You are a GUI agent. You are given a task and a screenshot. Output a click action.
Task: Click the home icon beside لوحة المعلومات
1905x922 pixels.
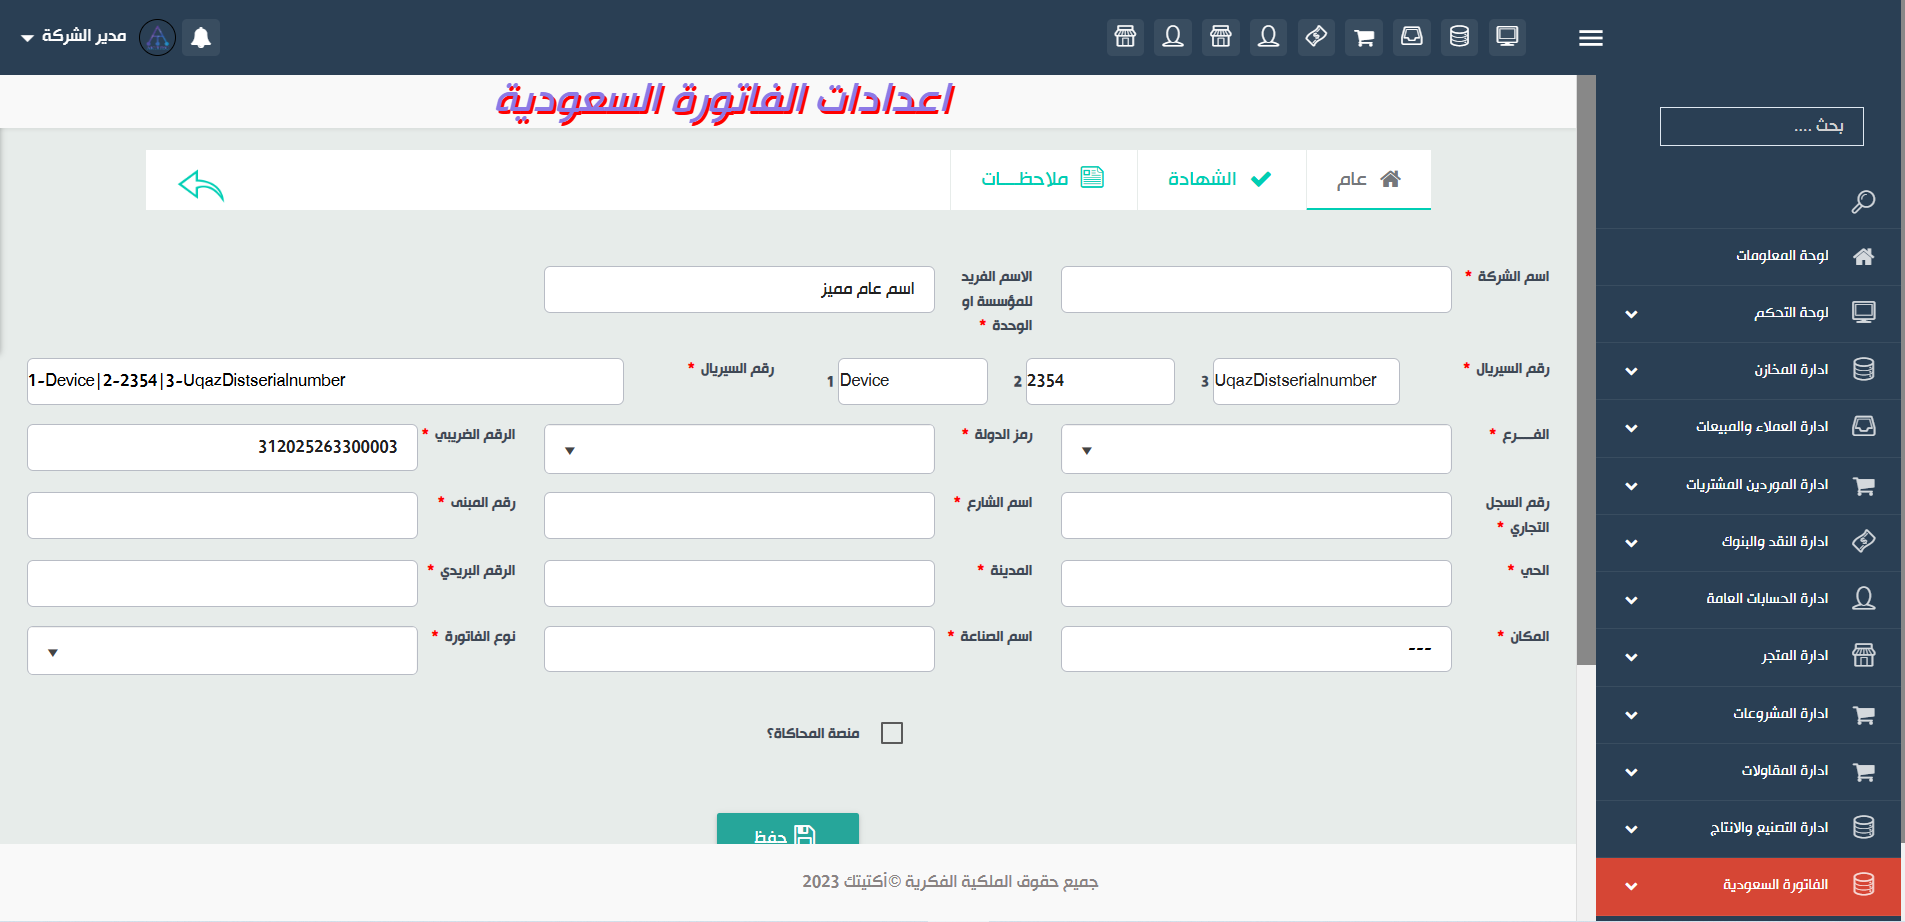click(1863, 256)
